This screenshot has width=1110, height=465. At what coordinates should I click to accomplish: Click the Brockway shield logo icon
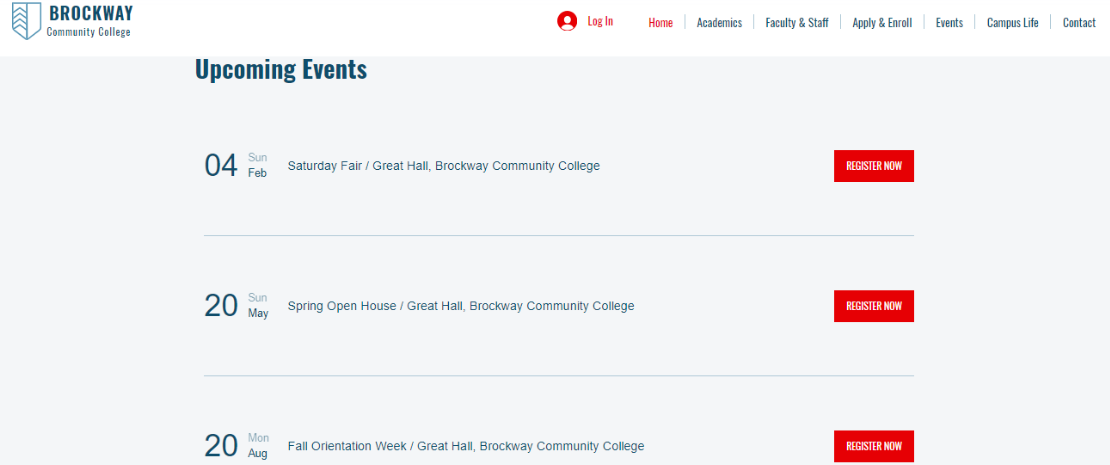pyautogui.click(x=26, y=21)
